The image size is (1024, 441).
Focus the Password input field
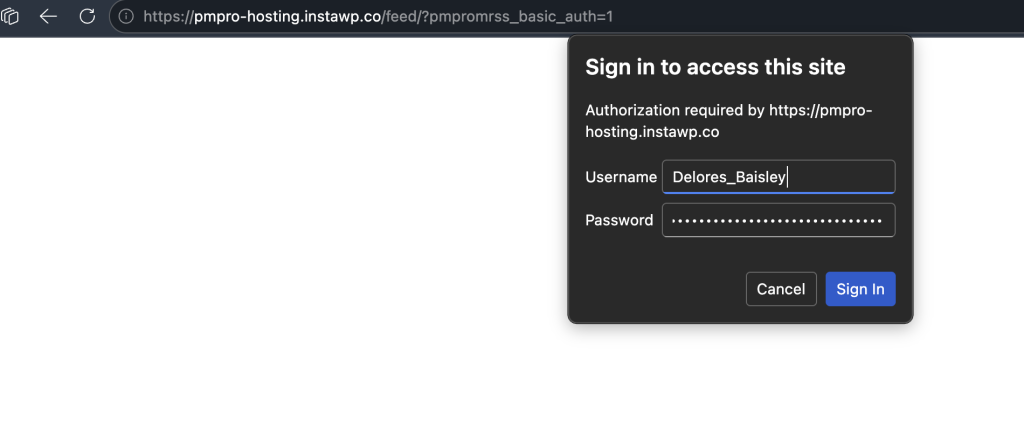(778, 220)
